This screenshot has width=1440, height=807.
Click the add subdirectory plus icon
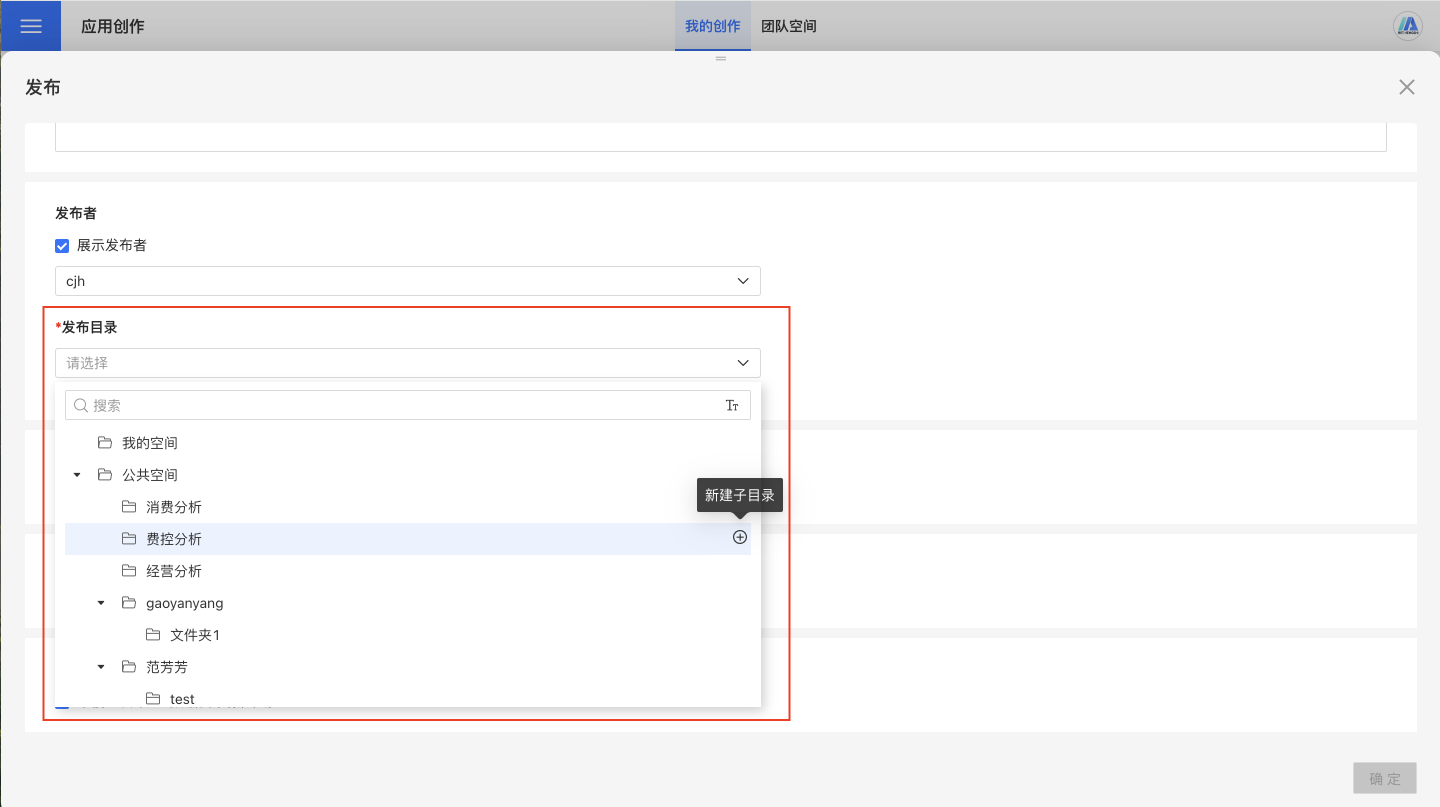740,538
